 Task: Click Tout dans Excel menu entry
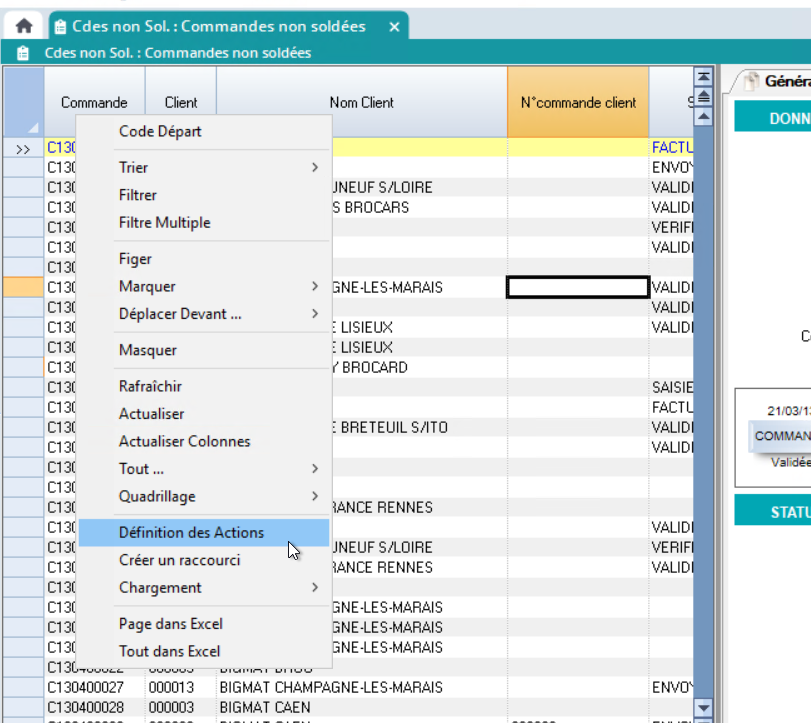(x=170, y=651)
